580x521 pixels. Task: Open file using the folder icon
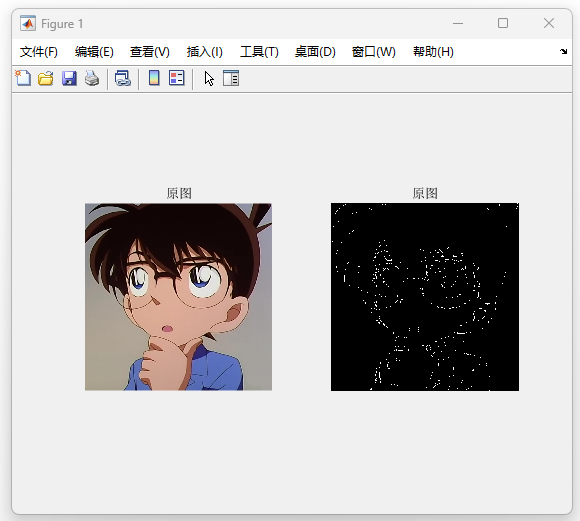[46, 78]
